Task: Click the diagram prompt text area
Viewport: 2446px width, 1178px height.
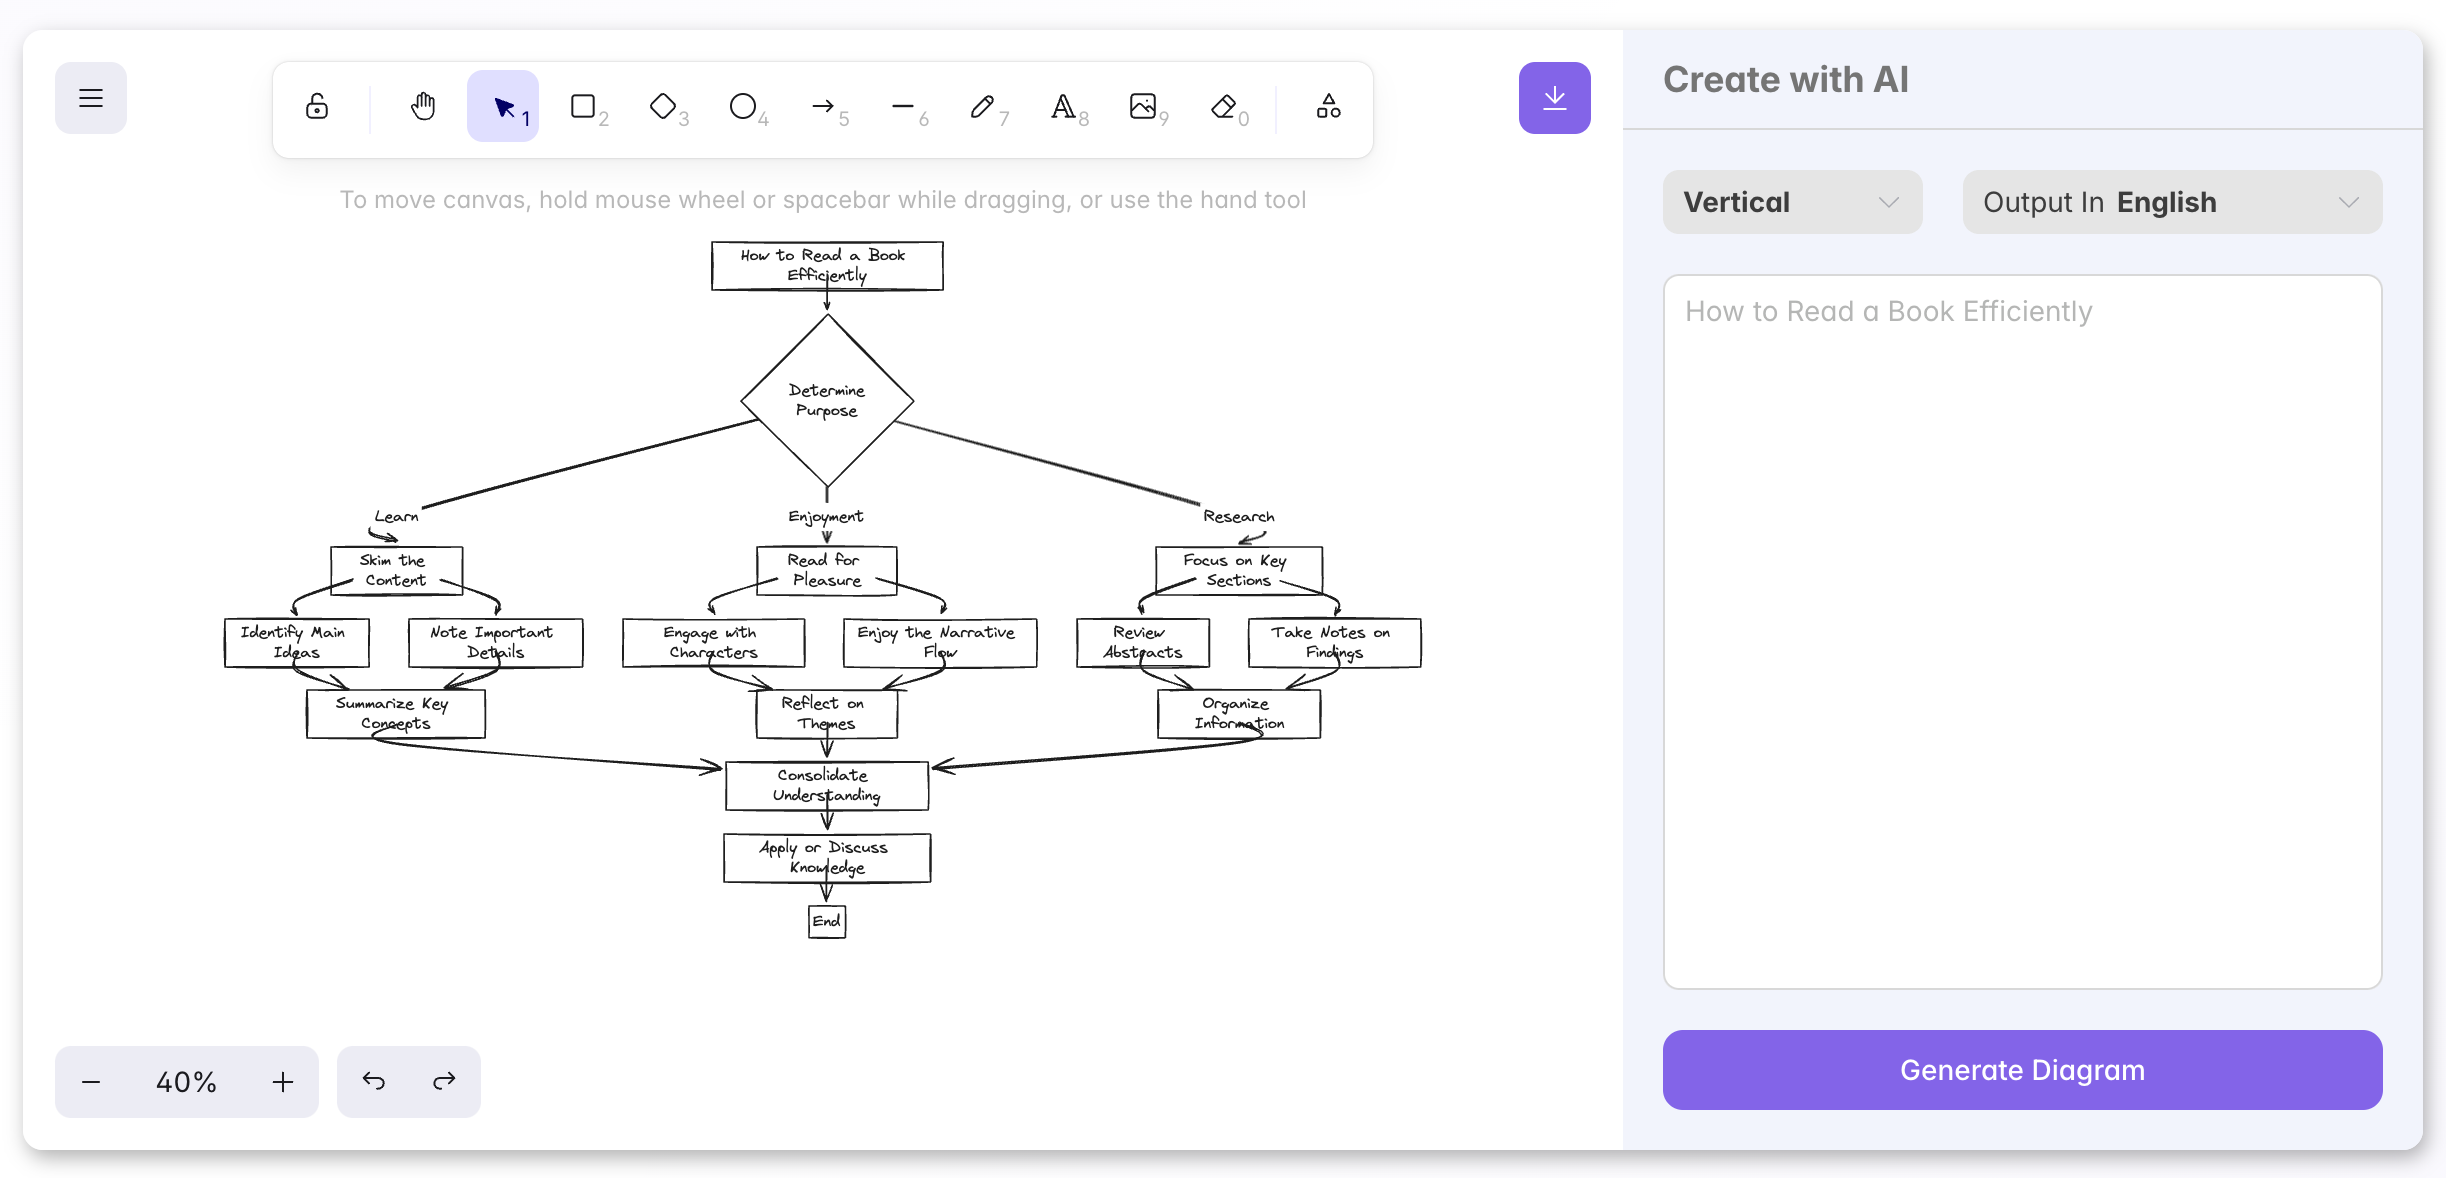Action: point(2022,632)
